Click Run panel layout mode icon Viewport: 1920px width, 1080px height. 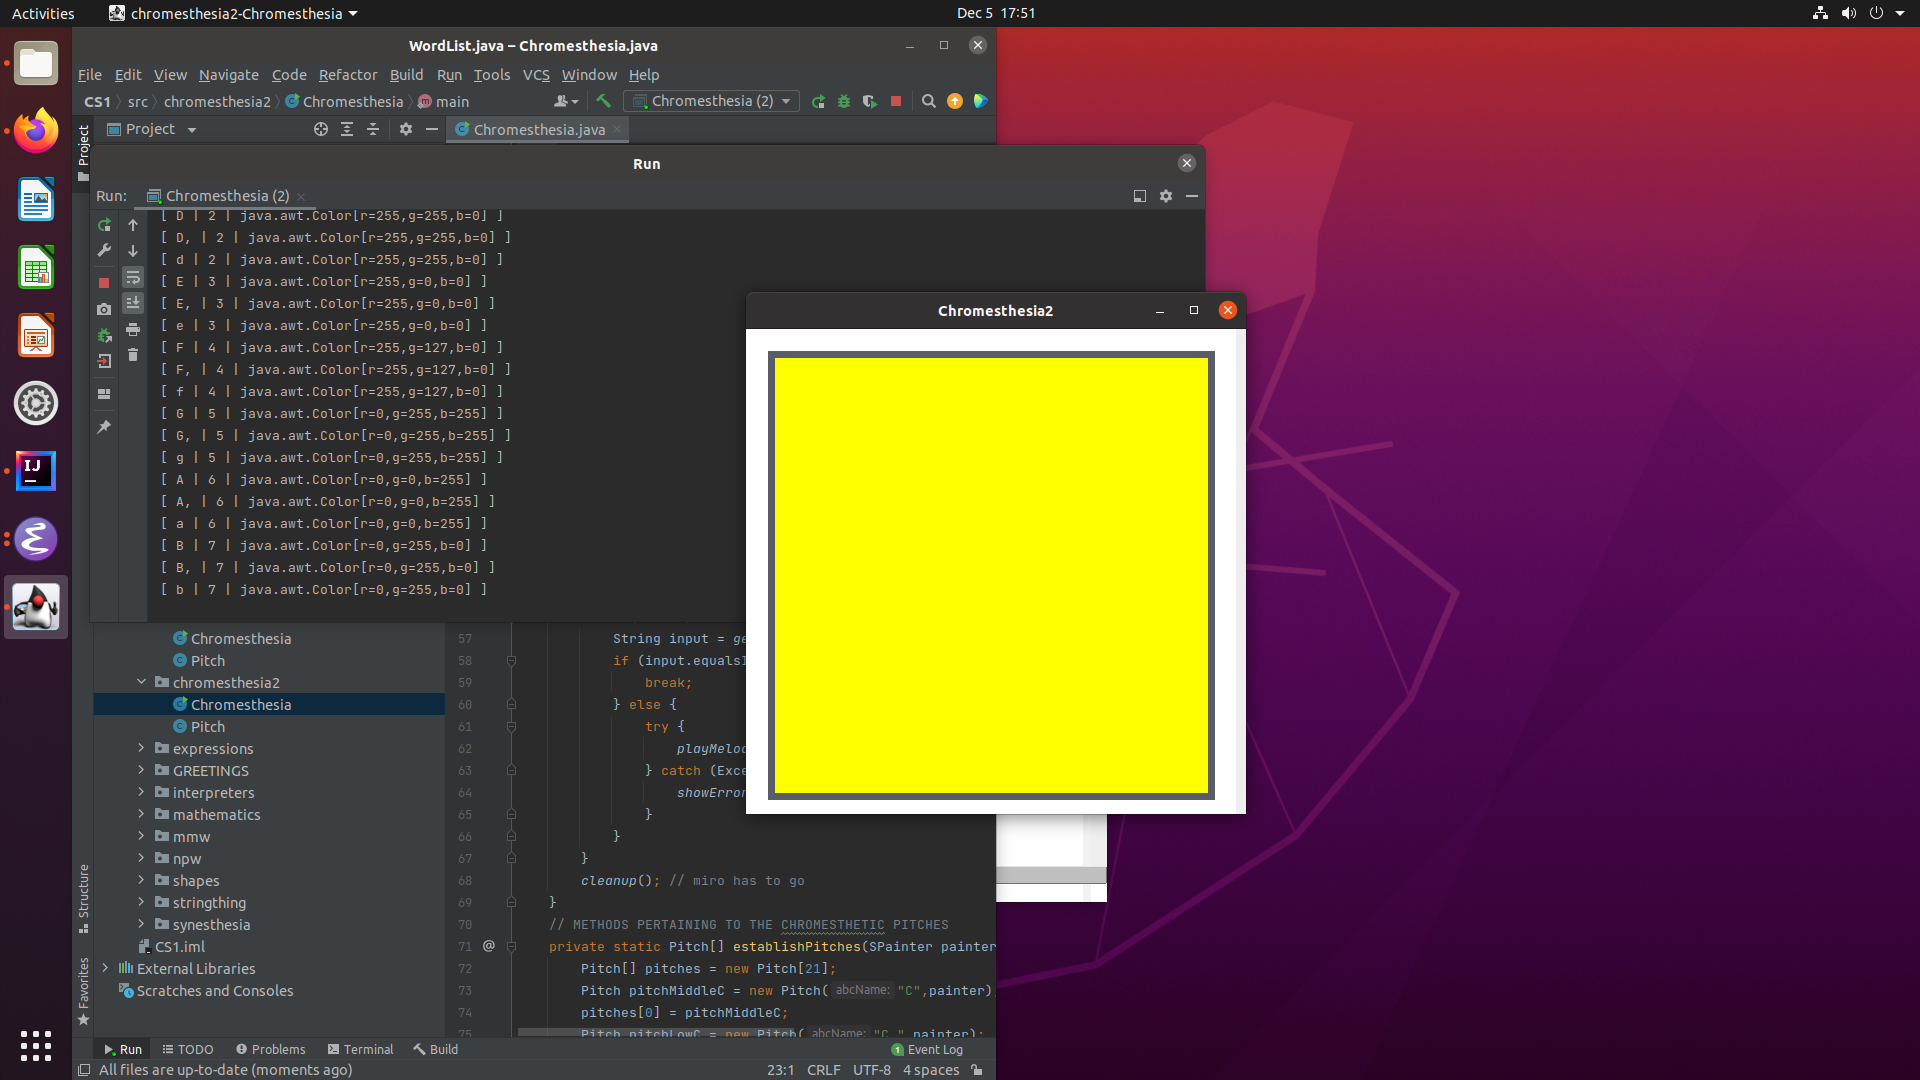click(1140, 196)
